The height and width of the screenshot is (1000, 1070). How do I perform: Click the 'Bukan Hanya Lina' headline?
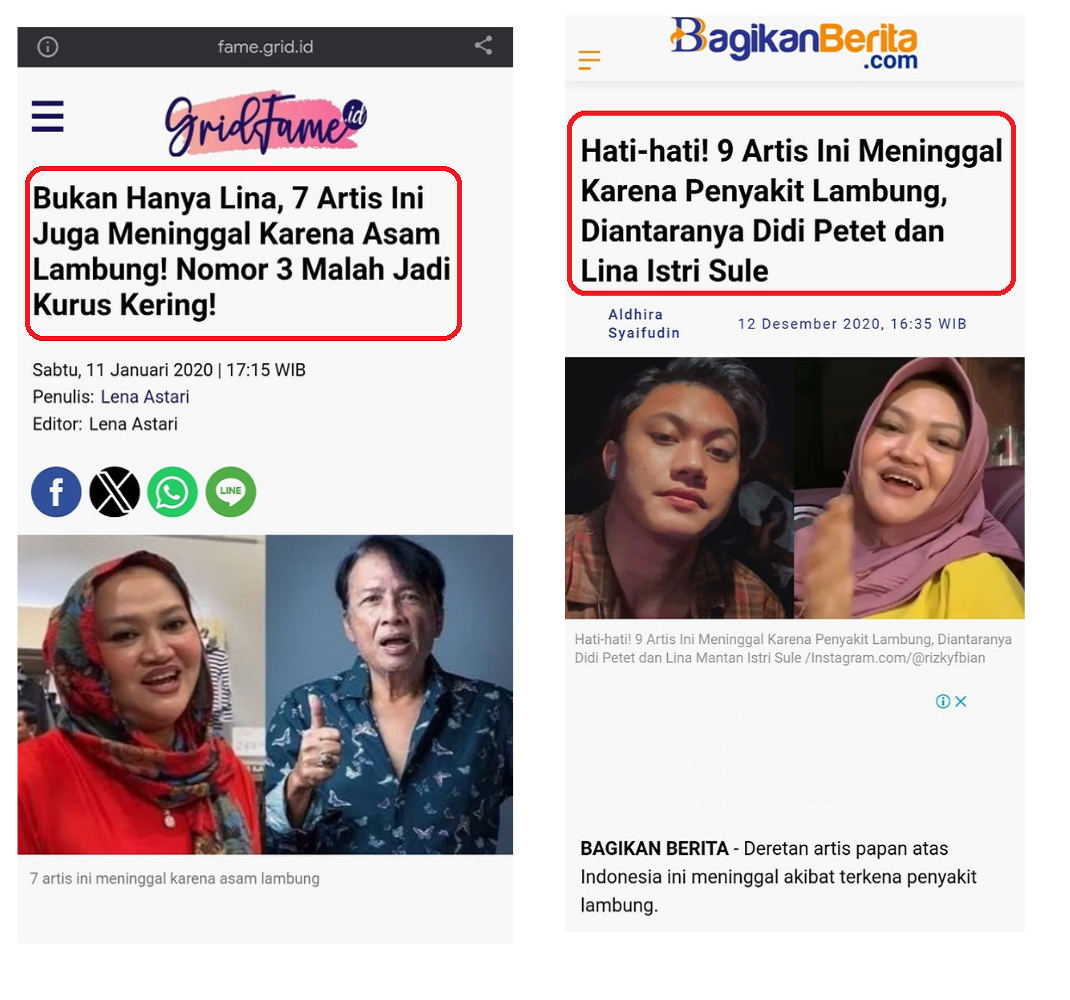tap(242, 251)
